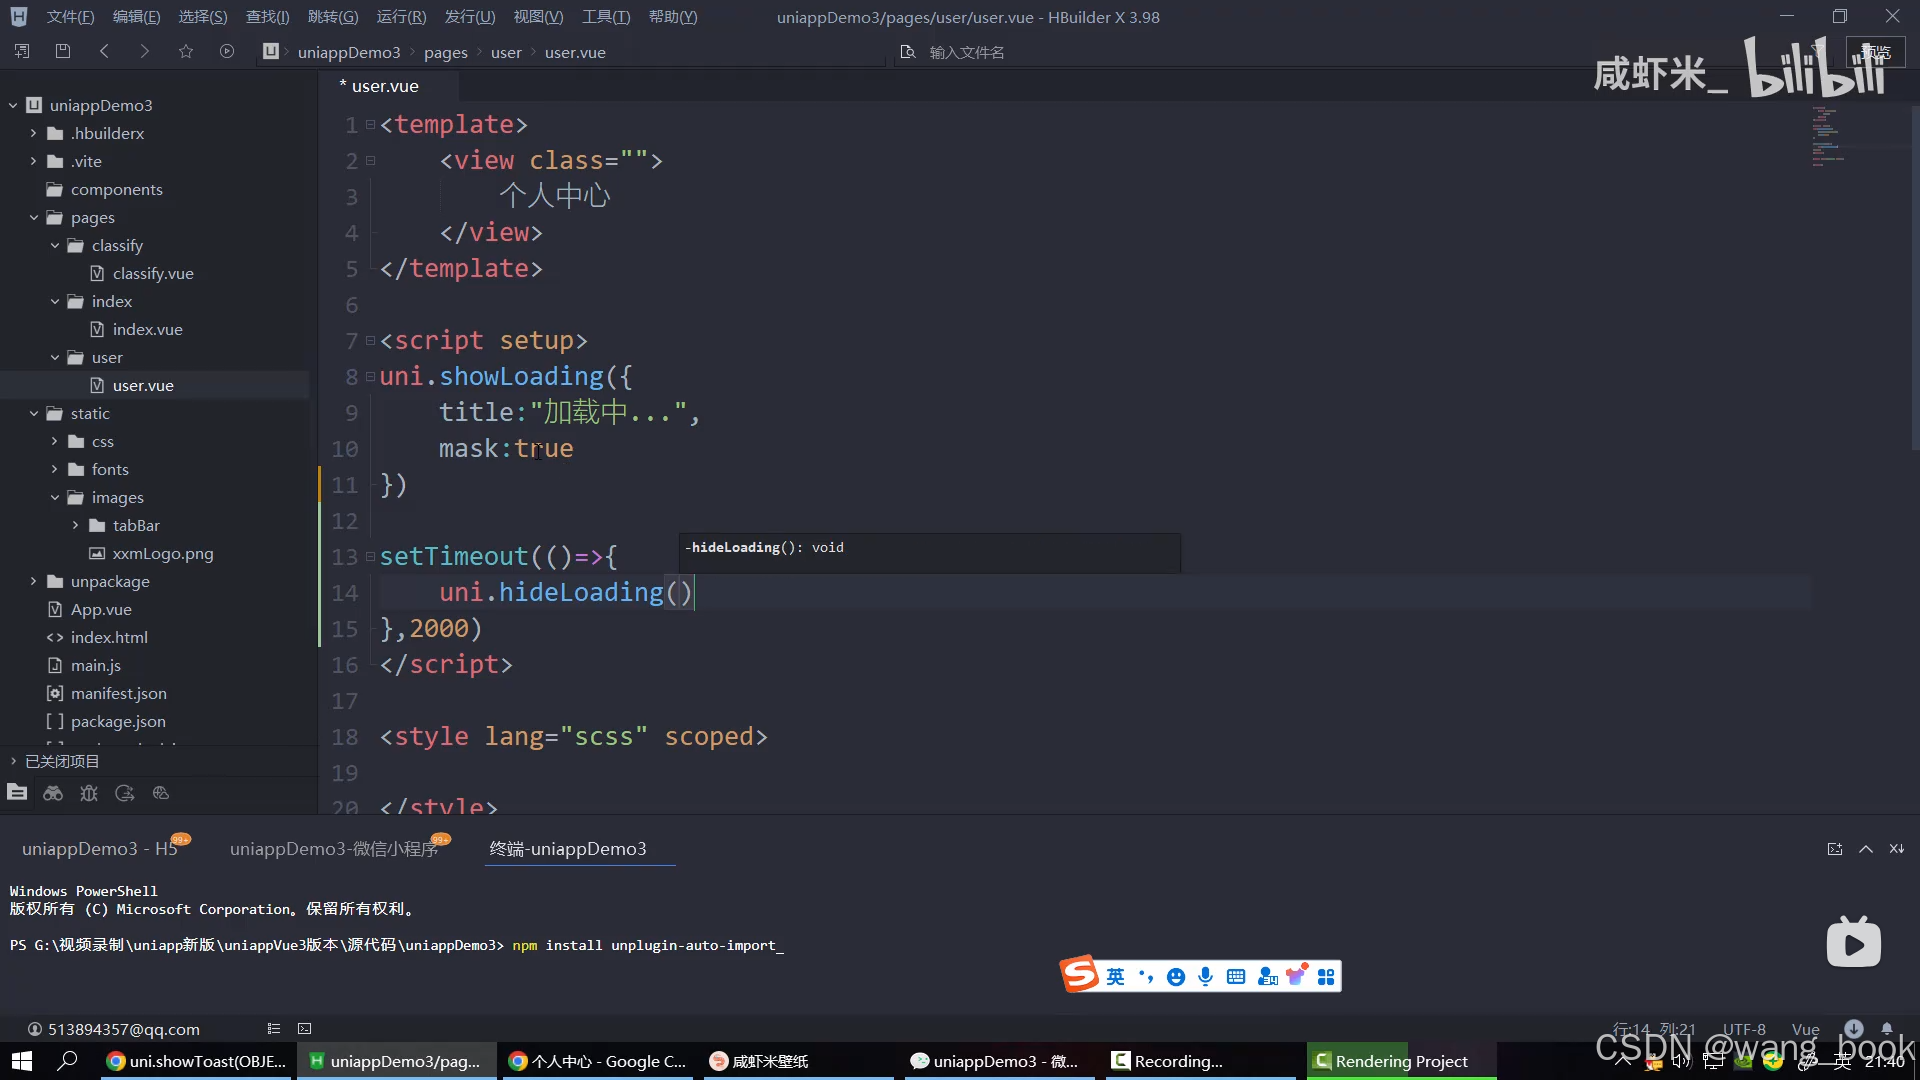Click the new terminal icon in console panel

1835,849
